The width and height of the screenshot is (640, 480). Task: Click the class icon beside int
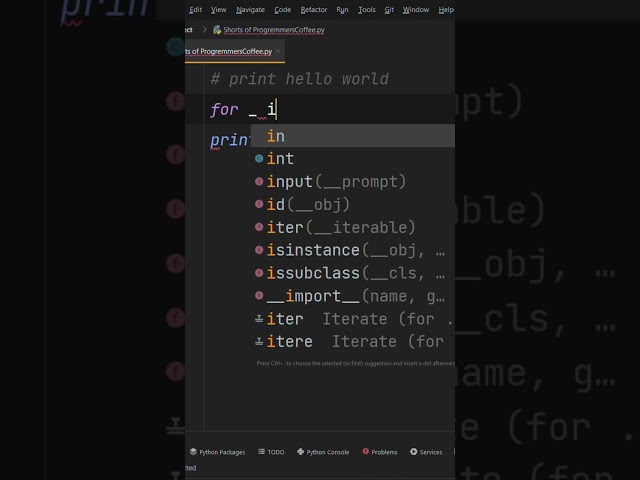pos(259,158)
